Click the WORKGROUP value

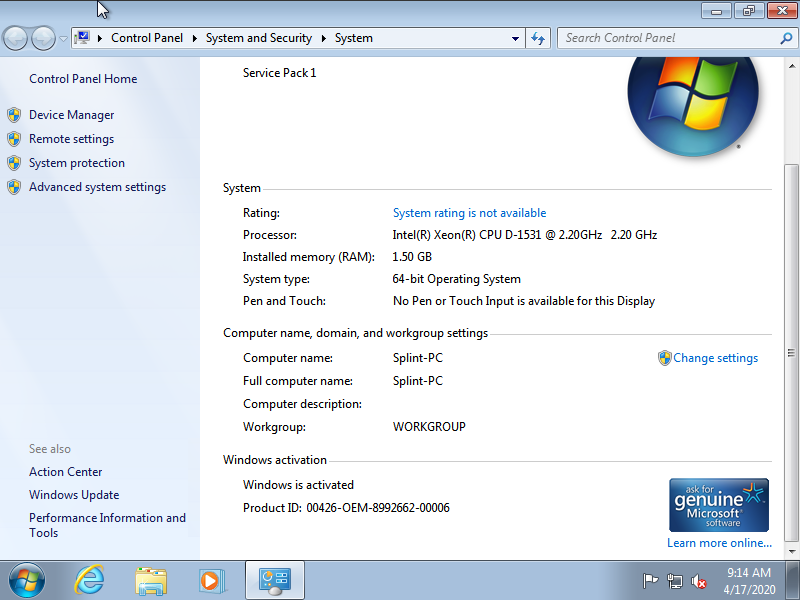429,427
